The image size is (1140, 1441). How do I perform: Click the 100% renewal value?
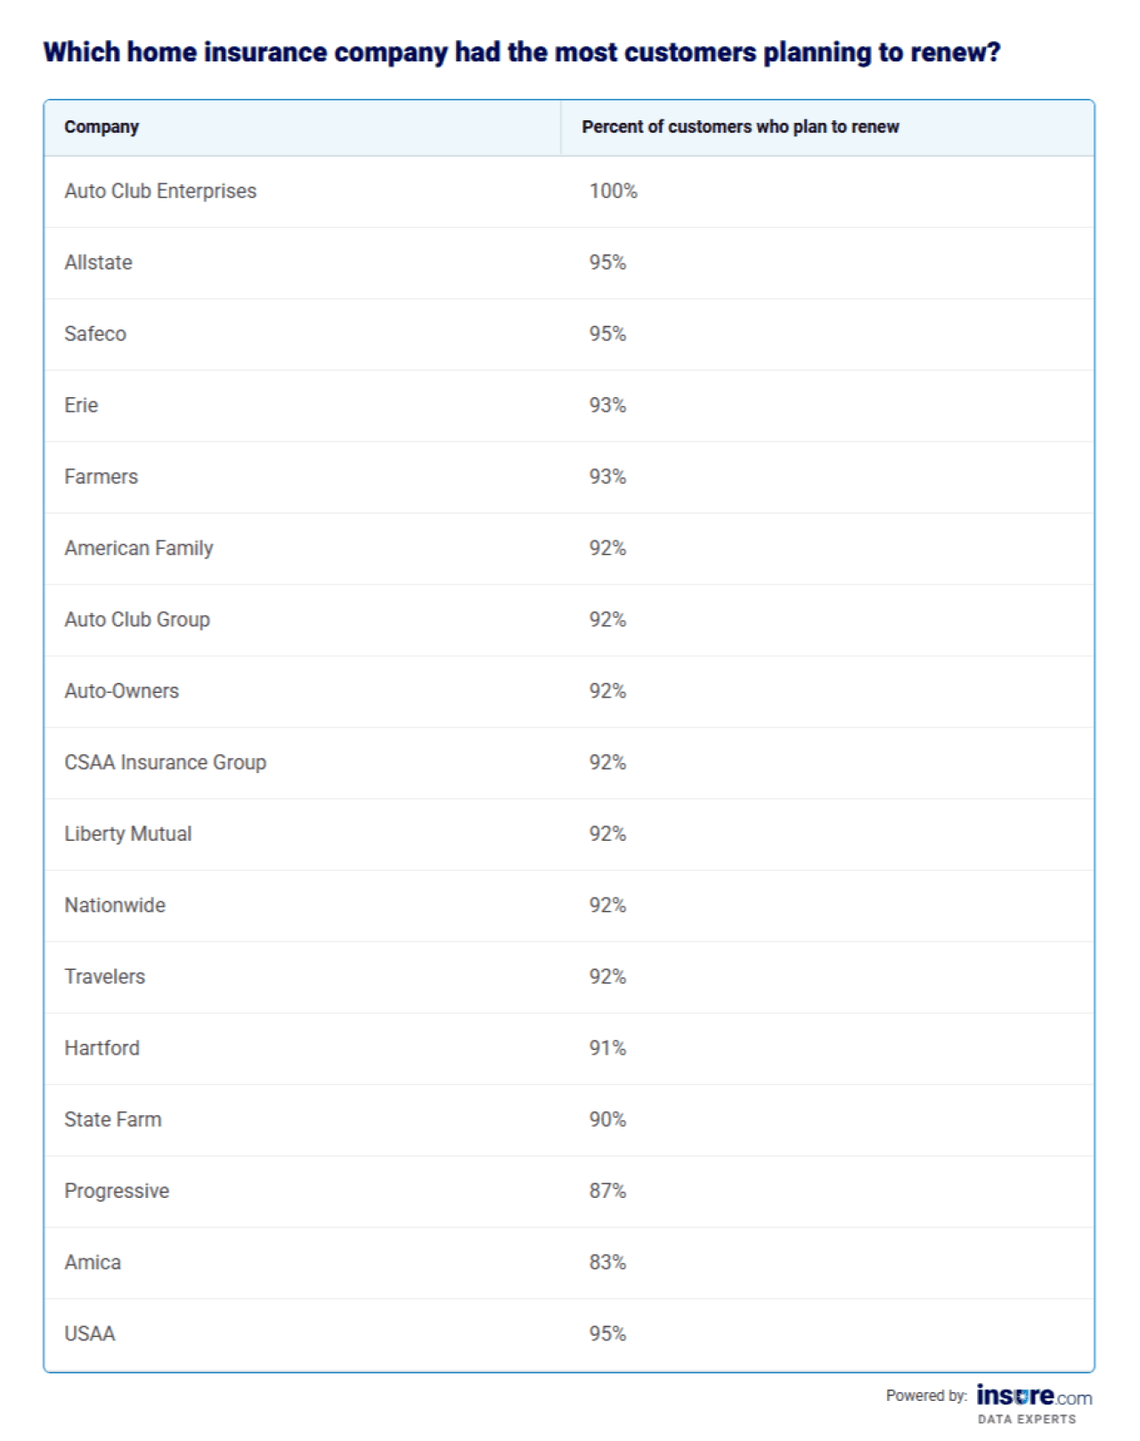point(613,191)
